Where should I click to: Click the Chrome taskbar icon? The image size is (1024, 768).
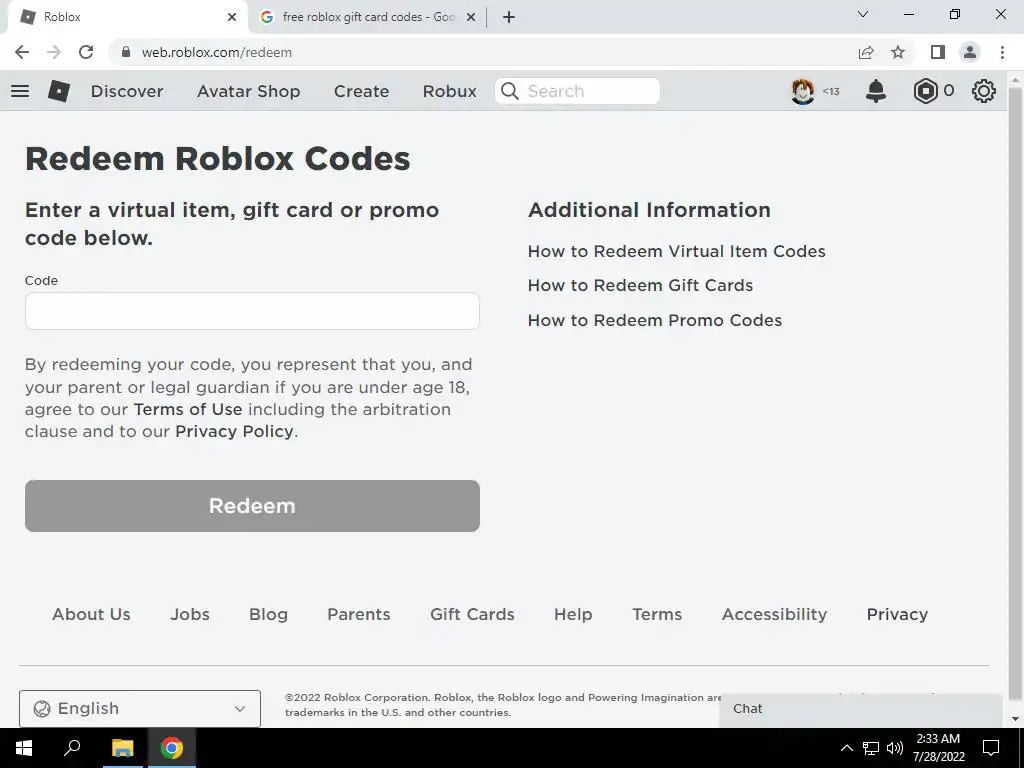point(172,748)
